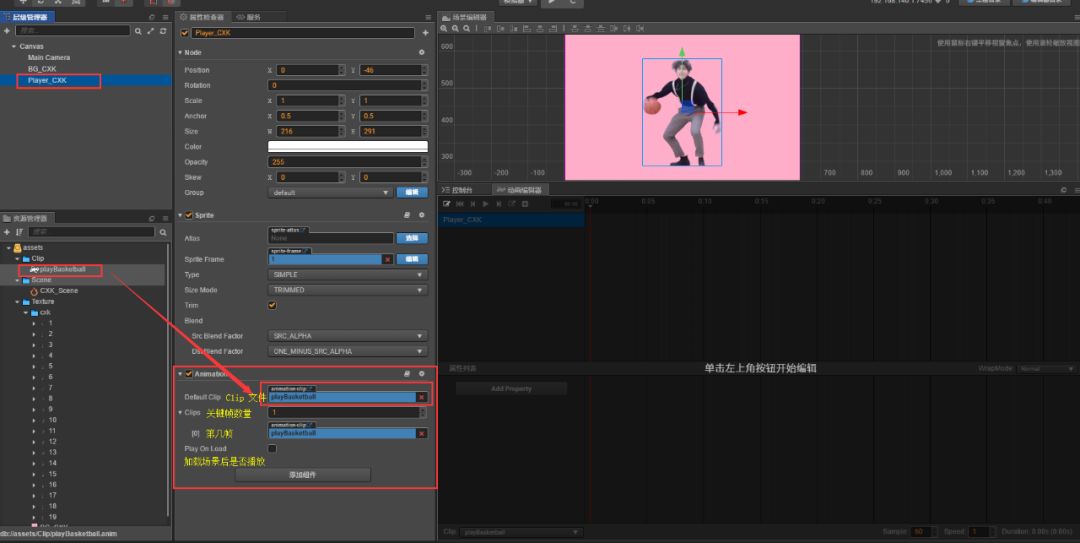Click the top toolbar refresh preview icon
This screenshot has width=1080, height=543.
(572, 2)
